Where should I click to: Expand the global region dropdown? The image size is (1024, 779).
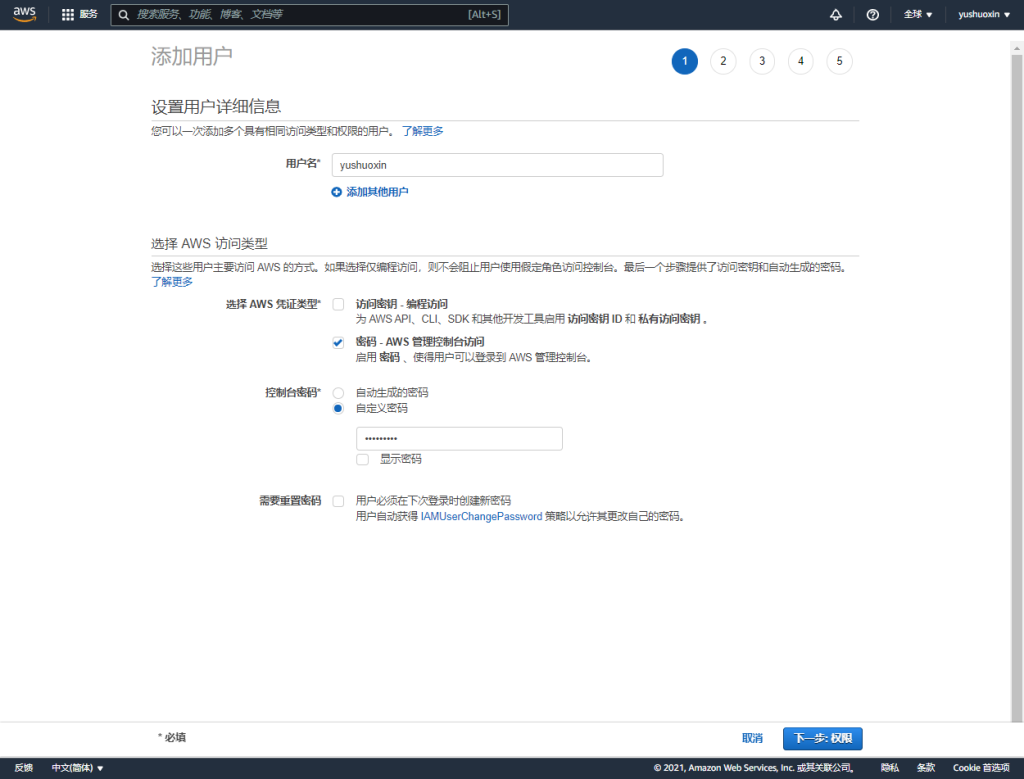coord(917,15)
